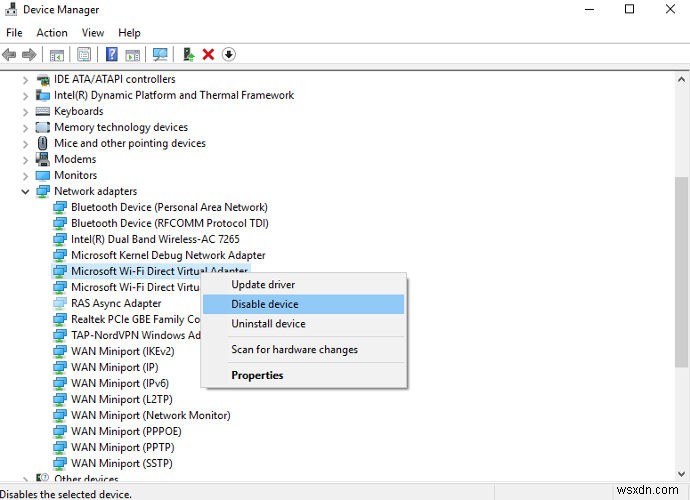Click Show/Hide Console Tree toolbar icon
Screen dimensions: 690x500
coord(57,55)
